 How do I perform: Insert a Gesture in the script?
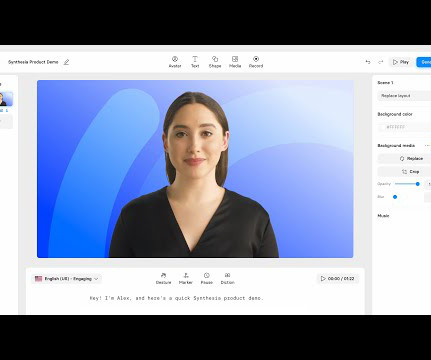pos(163,278)
